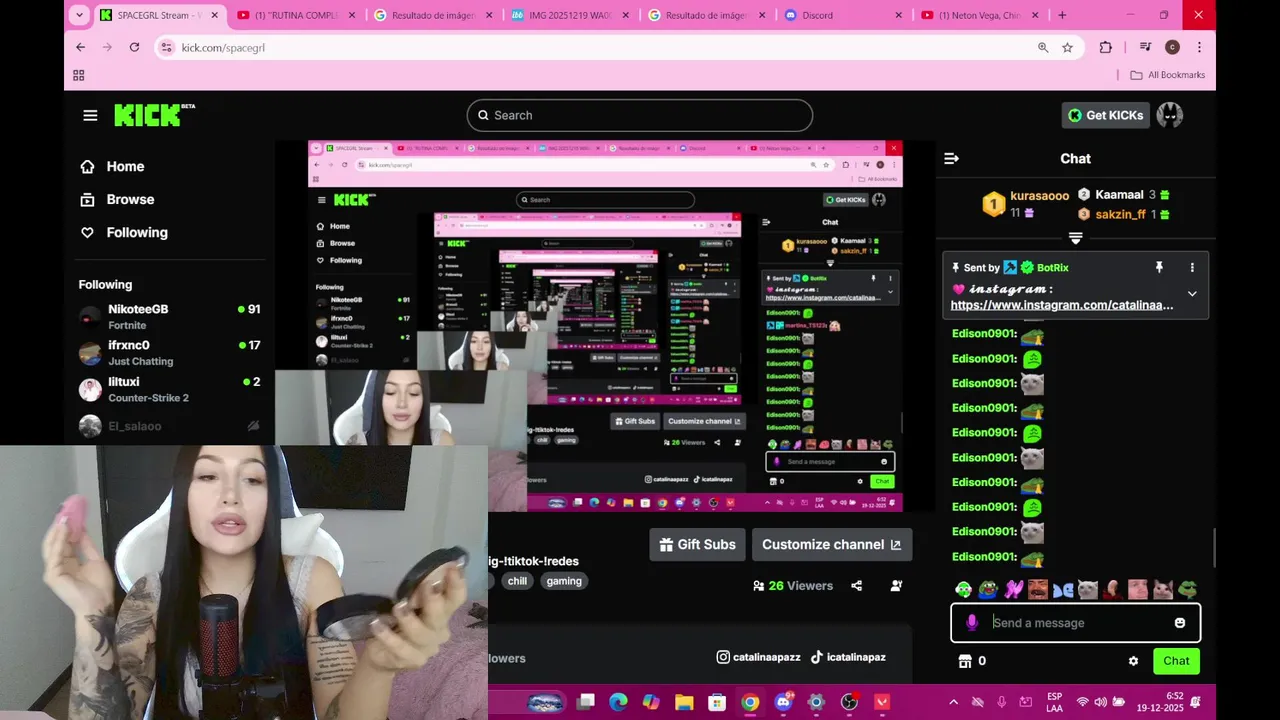Open NikoteeGB channel in Following list
The height and width of the screenshot is (720, 1280).
(169, 316)
